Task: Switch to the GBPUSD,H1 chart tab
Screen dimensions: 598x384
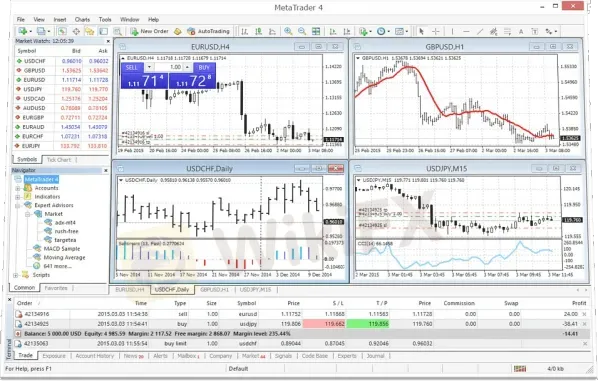Action: [x=215, y=290]
